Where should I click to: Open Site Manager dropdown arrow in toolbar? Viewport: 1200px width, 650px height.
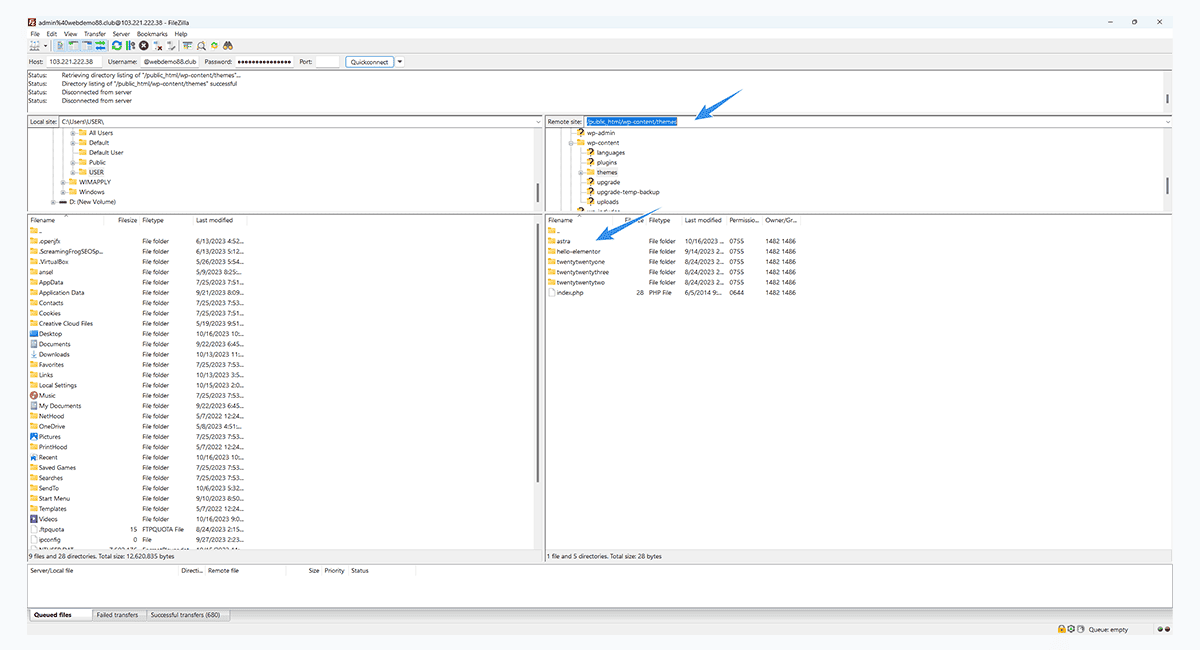coord(46,46)
